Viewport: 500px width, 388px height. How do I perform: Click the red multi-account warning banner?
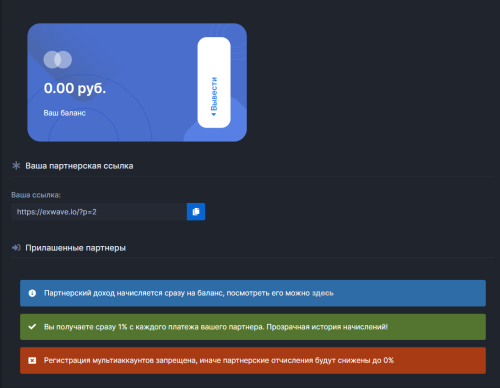[253, 360]
